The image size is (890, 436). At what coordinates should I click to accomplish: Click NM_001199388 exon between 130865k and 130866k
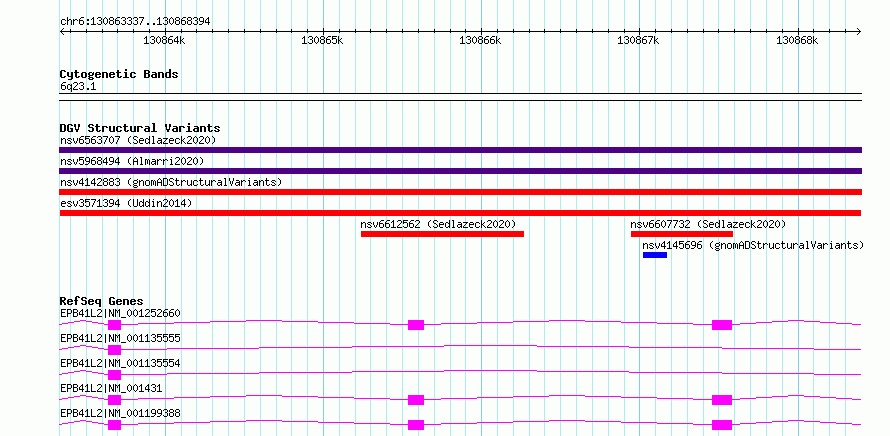(416, 425)
